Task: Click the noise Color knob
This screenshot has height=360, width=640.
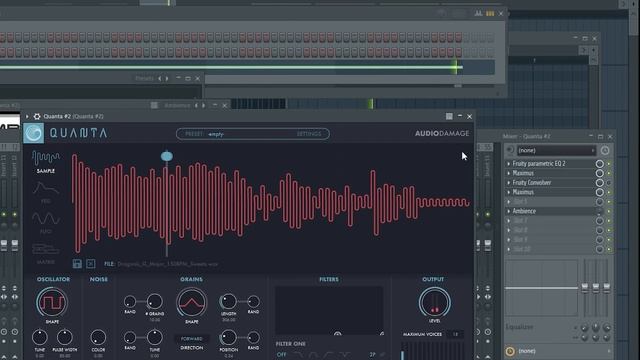Action: pos(98,338)
